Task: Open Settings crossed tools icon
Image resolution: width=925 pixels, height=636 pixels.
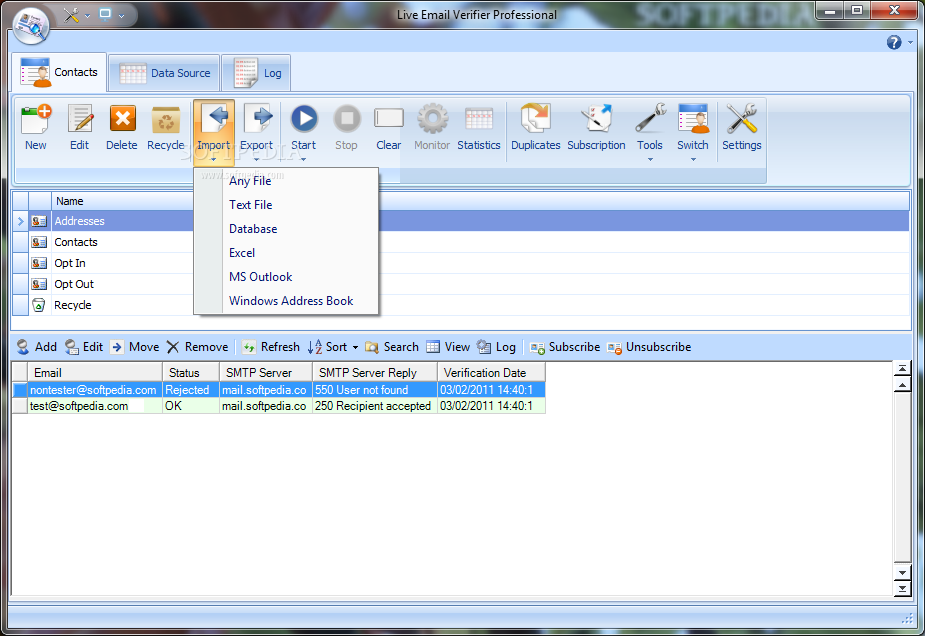Action: click(x=742, y=119)
